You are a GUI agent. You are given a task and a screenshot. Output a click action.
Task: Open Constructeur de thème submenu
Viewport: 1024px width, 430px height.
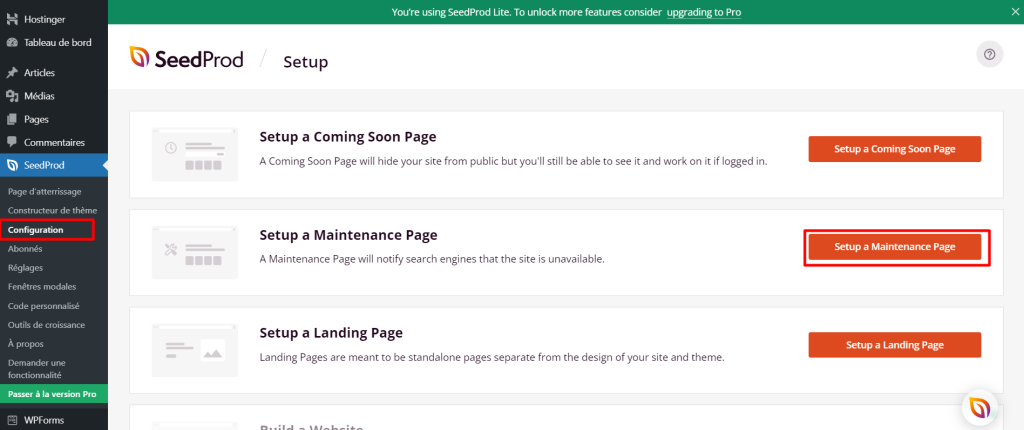[x=52, y=210]
